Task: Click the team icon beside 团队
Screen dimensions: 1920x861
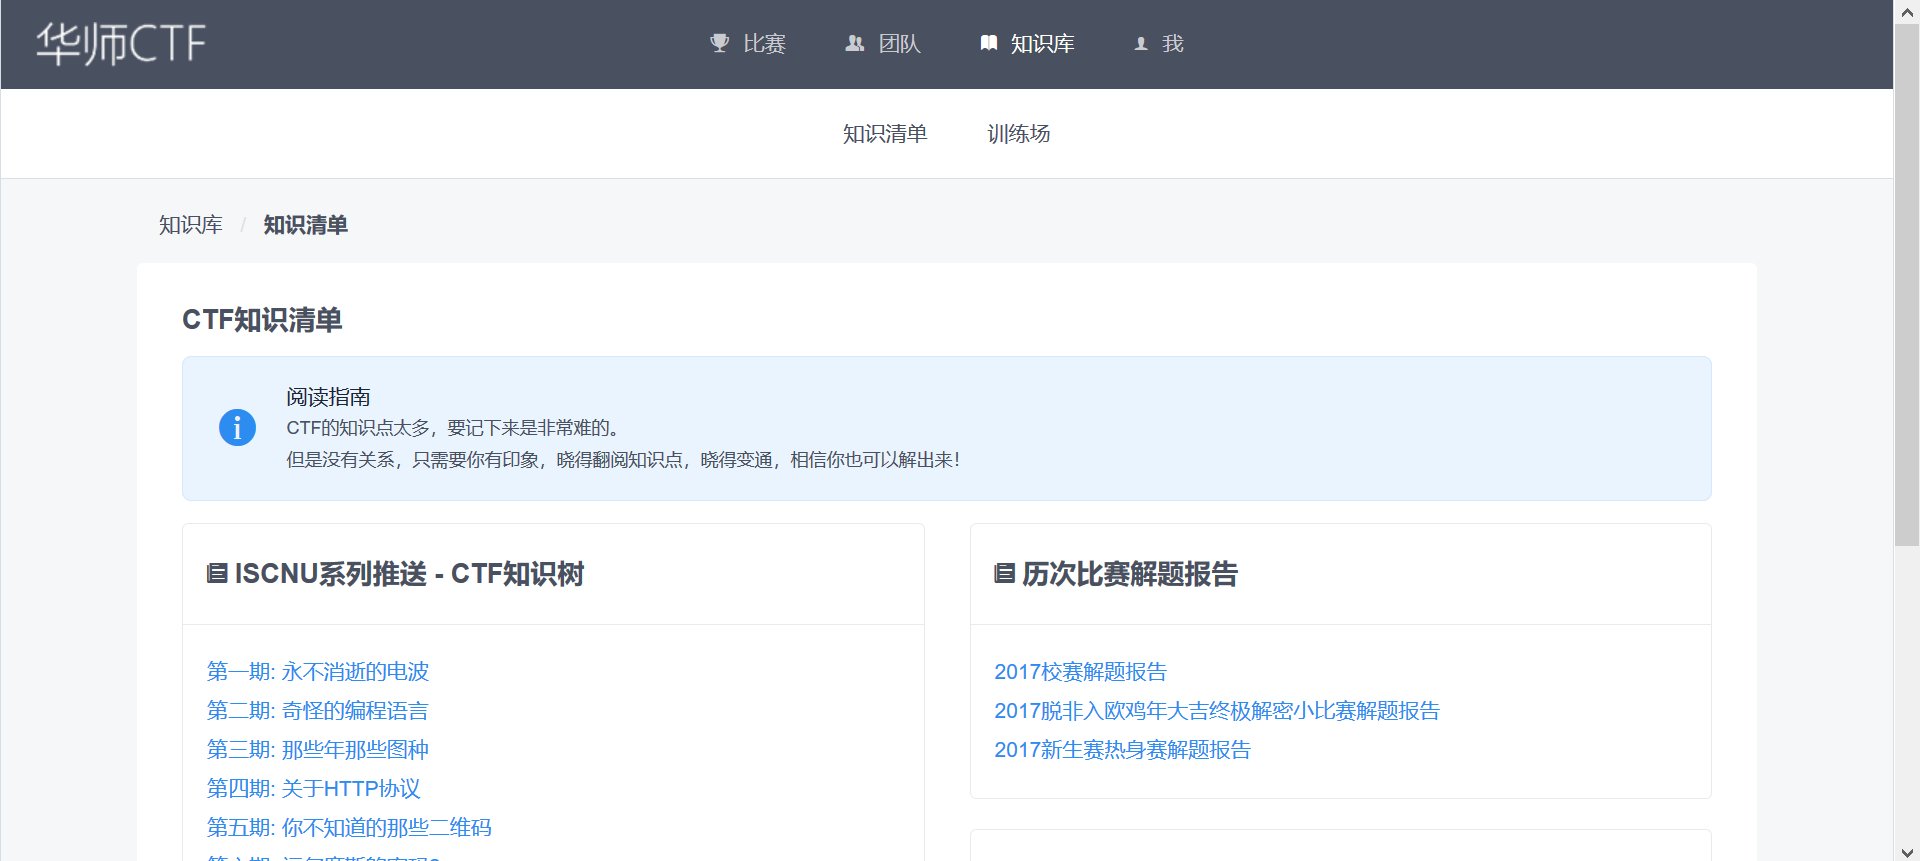Action: [x=854, y=43]
